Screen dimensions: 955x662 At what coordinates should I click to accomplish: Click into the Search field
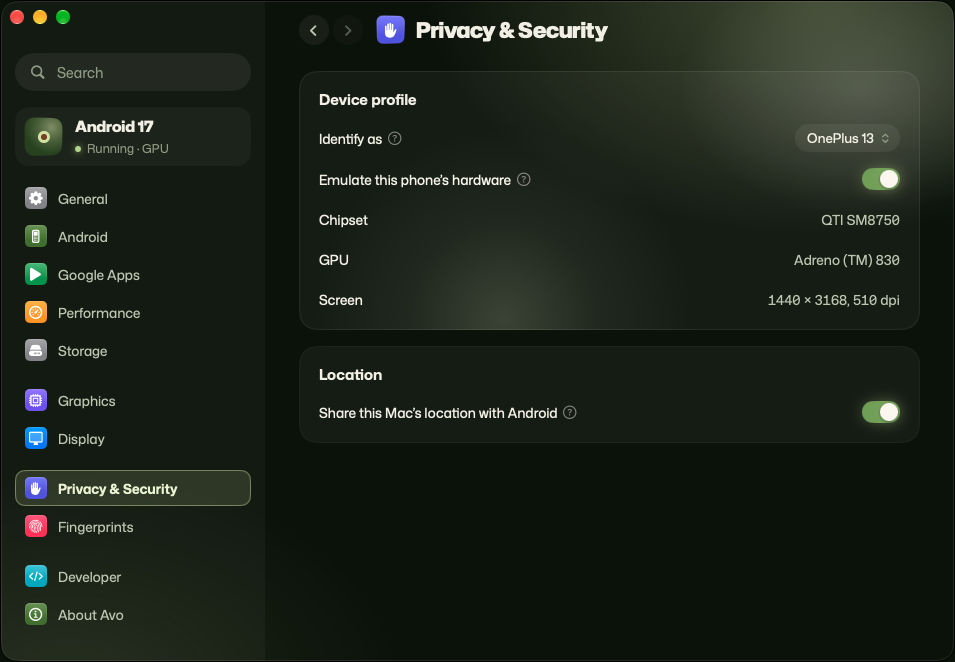point(133,72)
